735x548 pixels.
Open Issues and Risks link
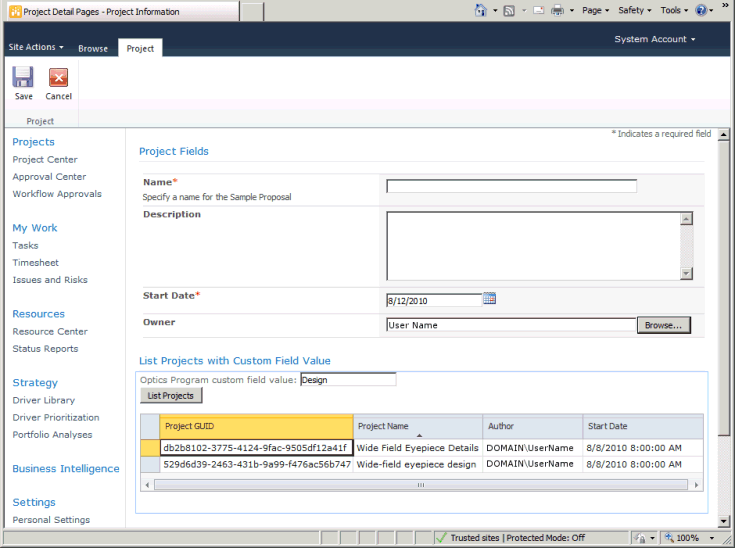50,280
